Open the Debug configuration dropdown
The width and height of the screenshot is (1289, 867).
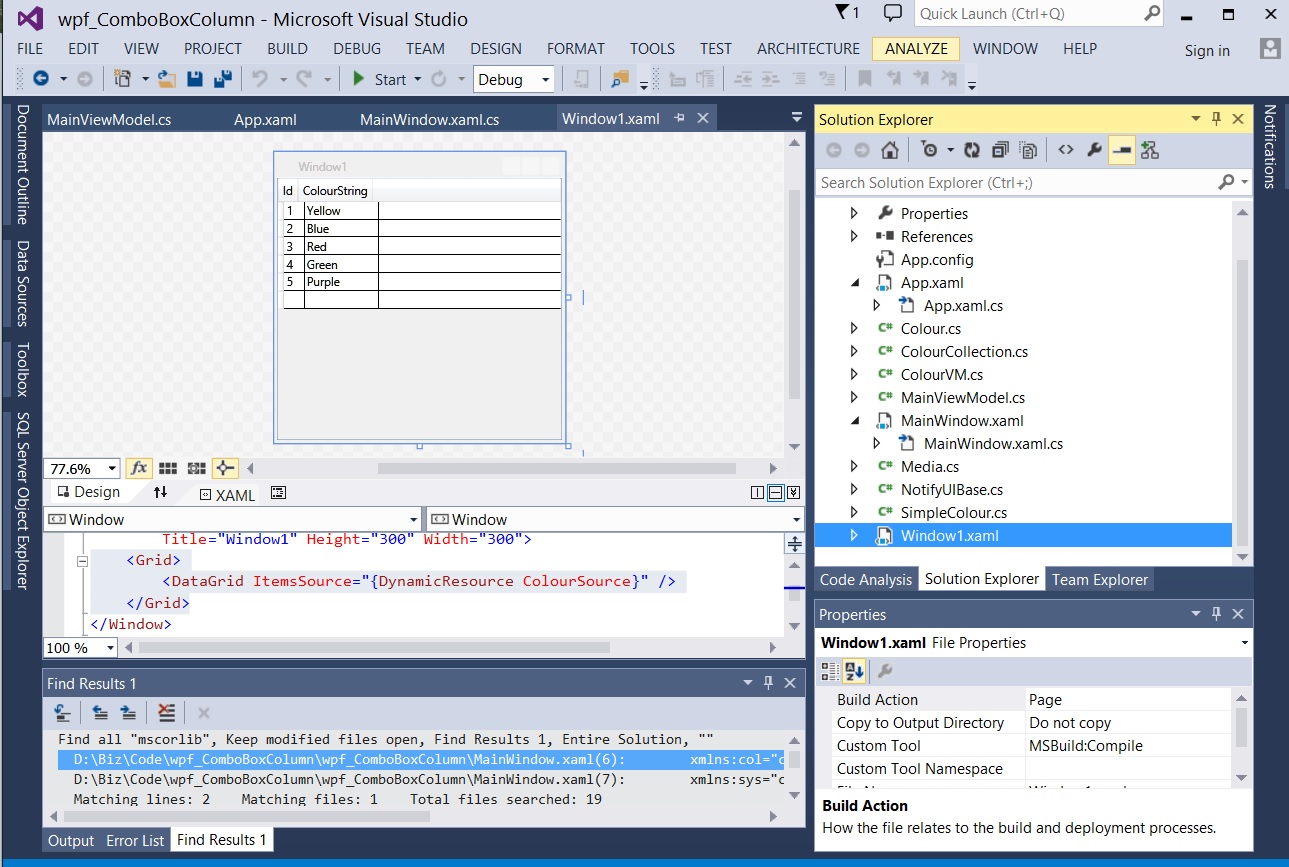pos(545,80)
